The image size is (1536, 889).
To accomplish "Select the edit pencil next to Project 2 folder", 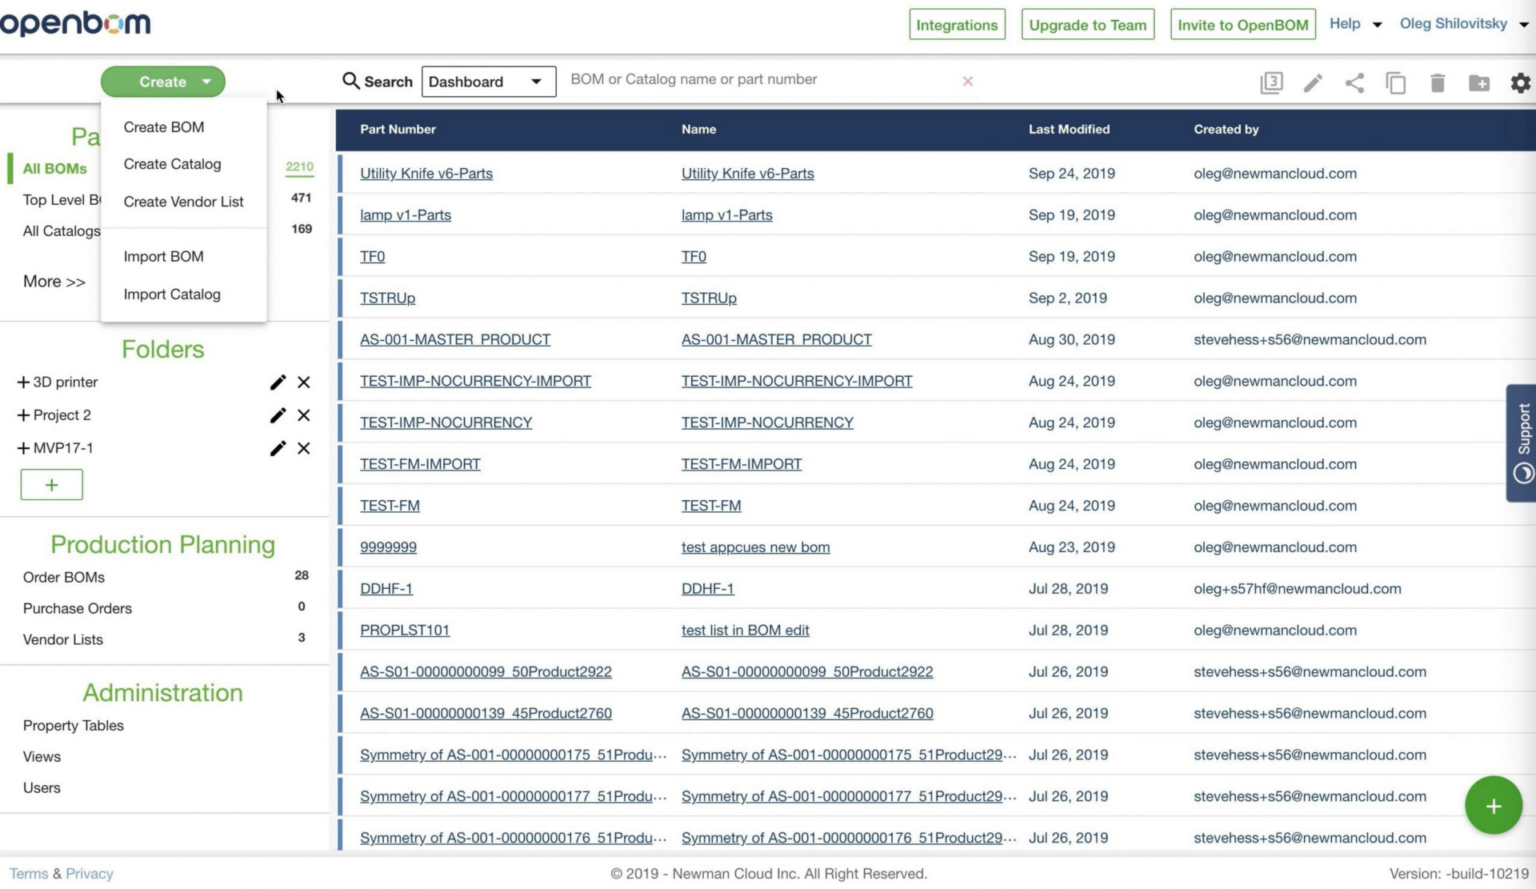I will click(278, 415).
